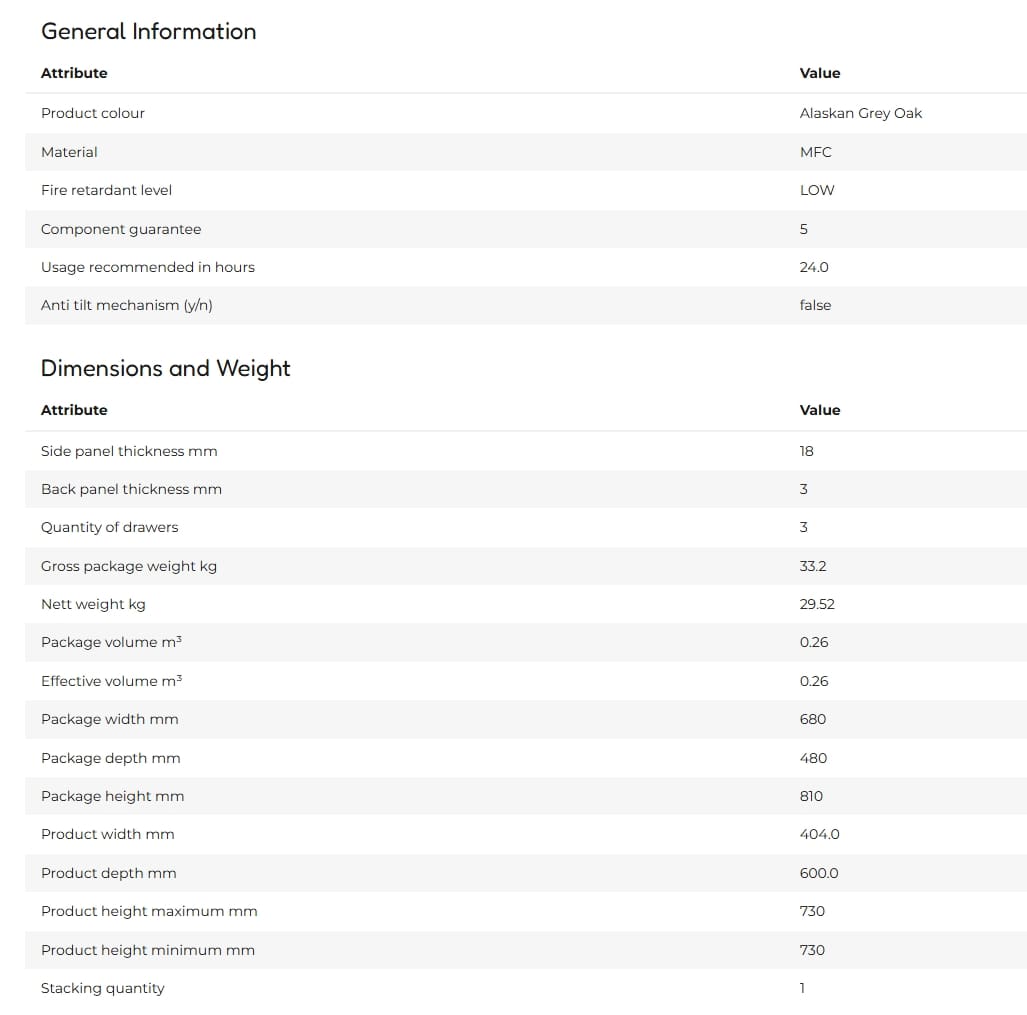Click the Stacking quantity row
Viewport: 1027px width, 1015px height.
[x=526, y=988]
